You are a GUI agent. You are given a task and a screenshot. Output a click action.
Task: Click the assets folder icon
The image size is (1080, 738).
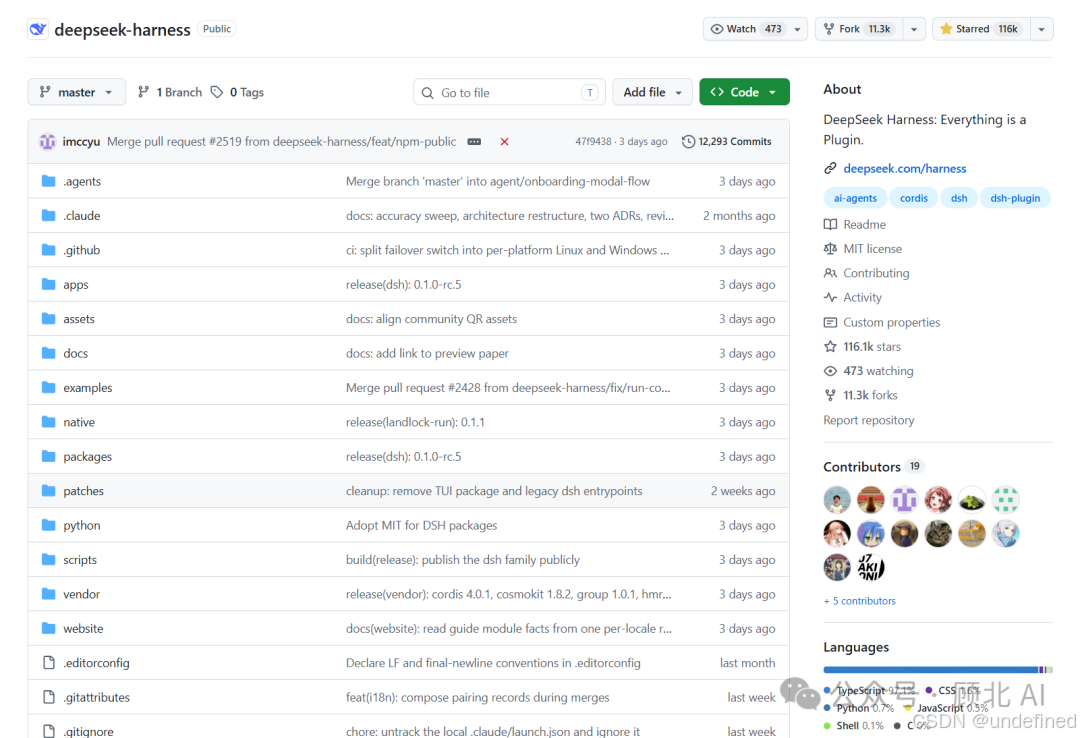[48, 319]
